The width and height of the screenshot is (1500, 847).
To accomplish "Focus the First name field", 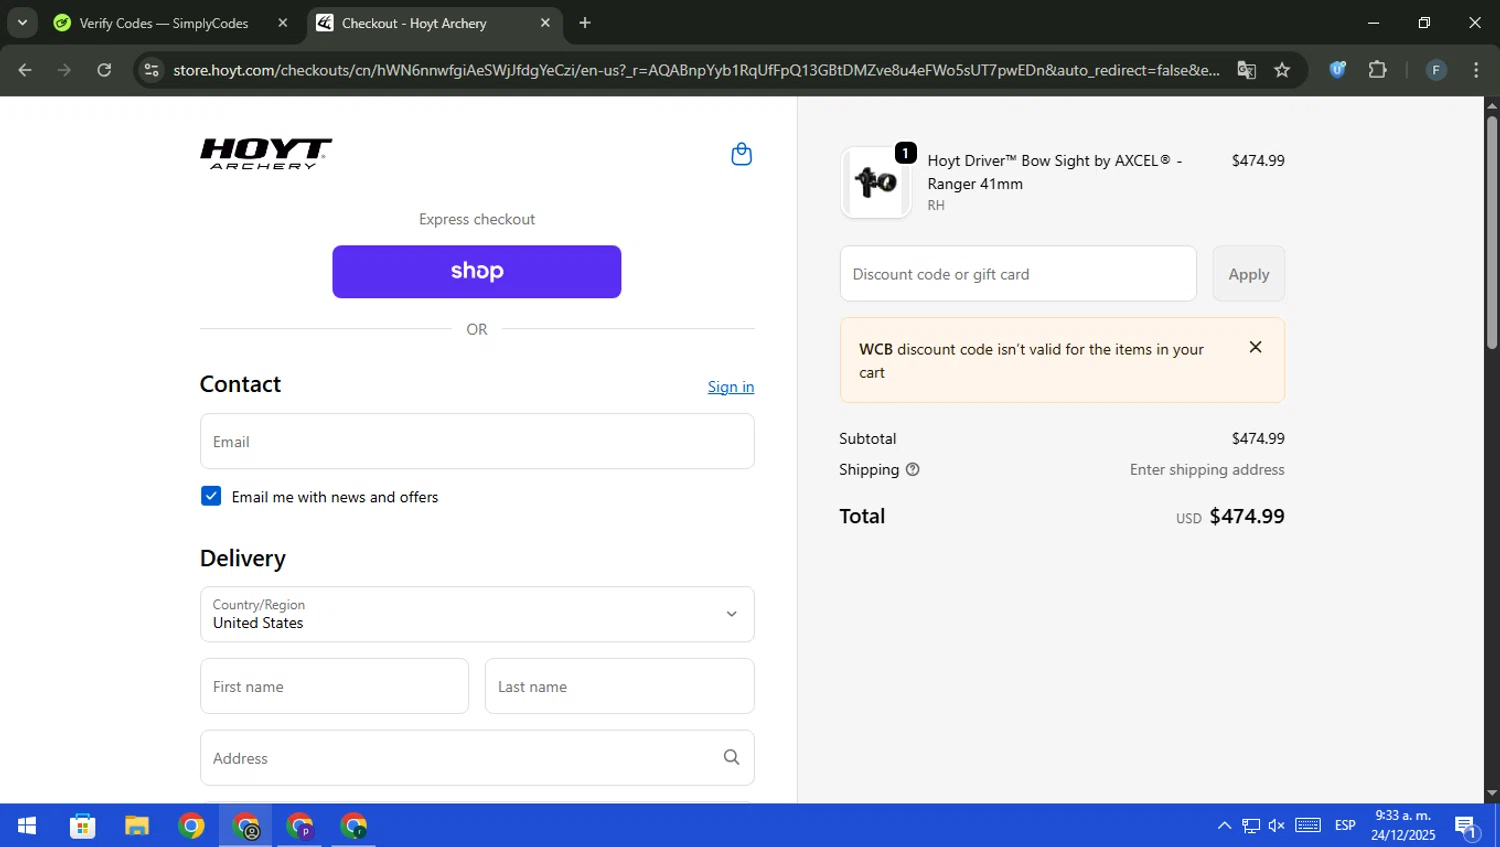I will [334, 686].
